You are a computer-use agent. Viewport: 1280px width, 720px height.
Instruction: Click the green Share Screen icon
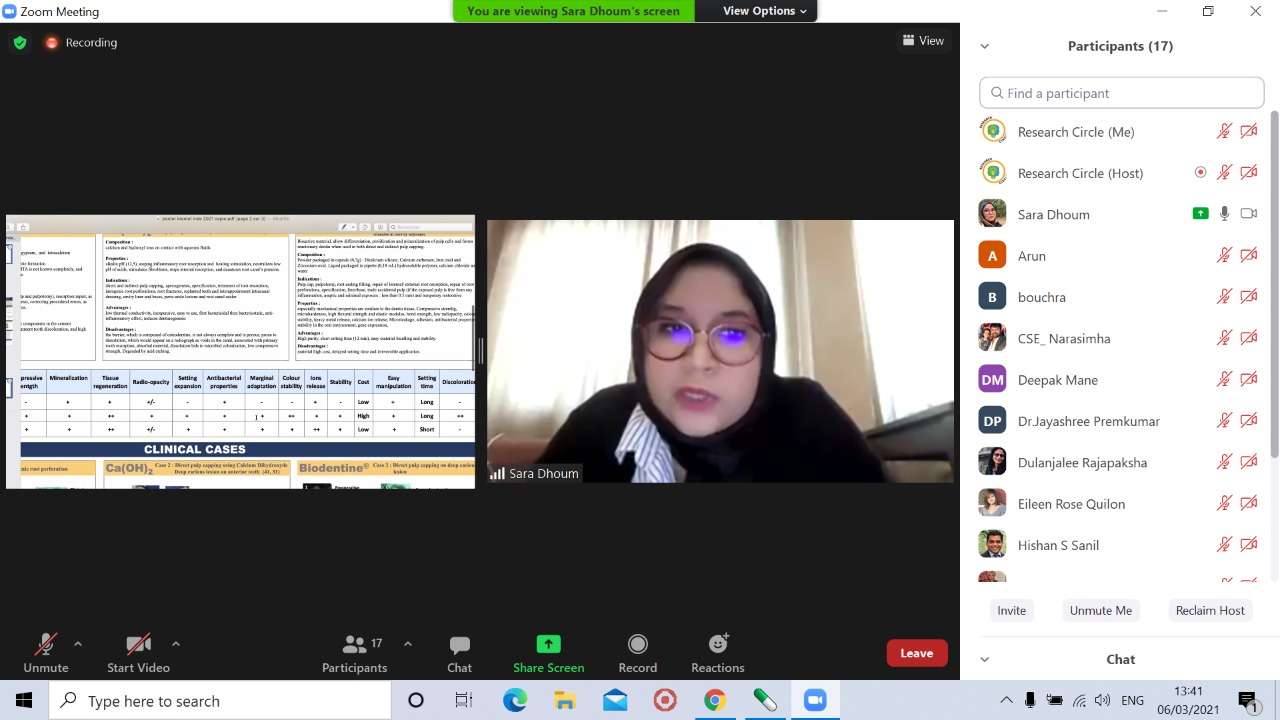pos(548,645)
